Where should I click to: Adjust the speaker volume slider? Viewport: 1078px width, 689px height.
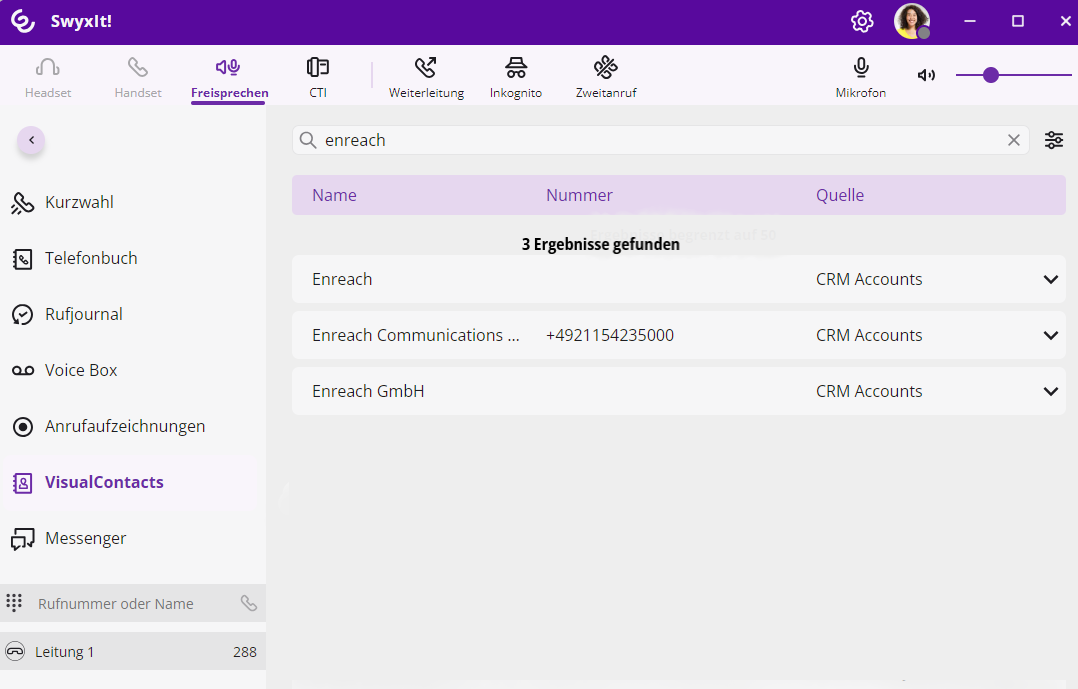tap(1013, 75)
